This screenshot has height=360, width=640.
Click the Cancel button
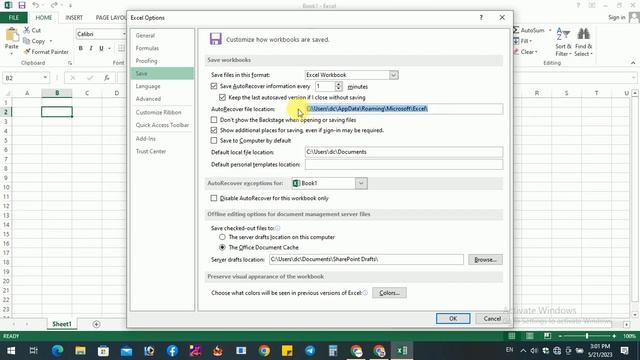coord(492,318)
